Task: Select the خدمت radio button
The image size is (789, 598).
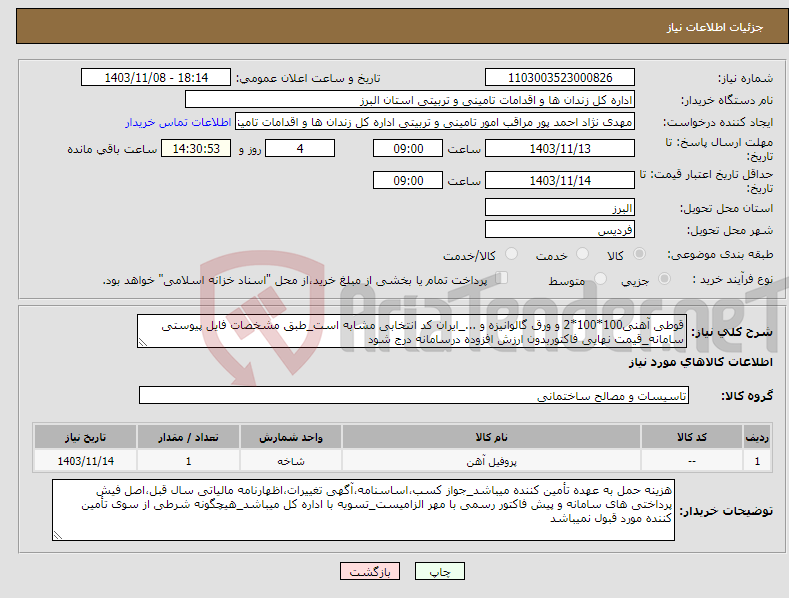Action: (x=582, y=254)
